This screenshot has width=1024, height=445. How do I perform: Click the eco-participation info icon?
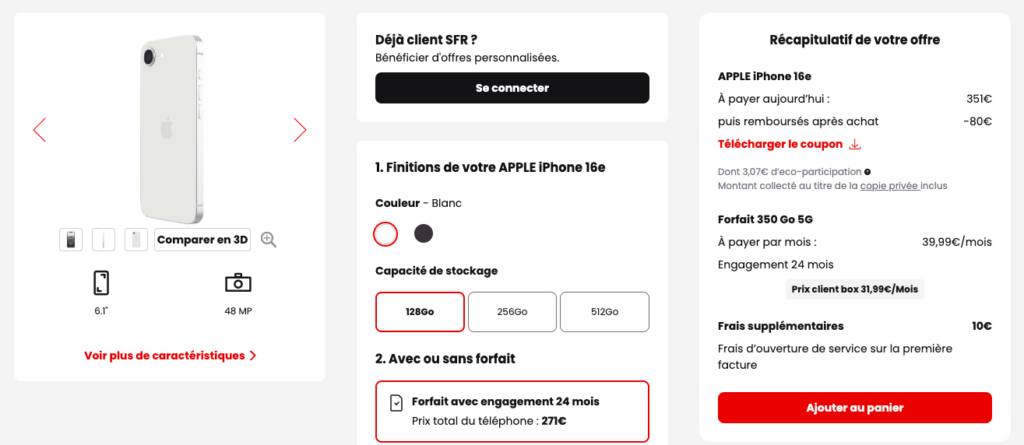click(867, 172)
